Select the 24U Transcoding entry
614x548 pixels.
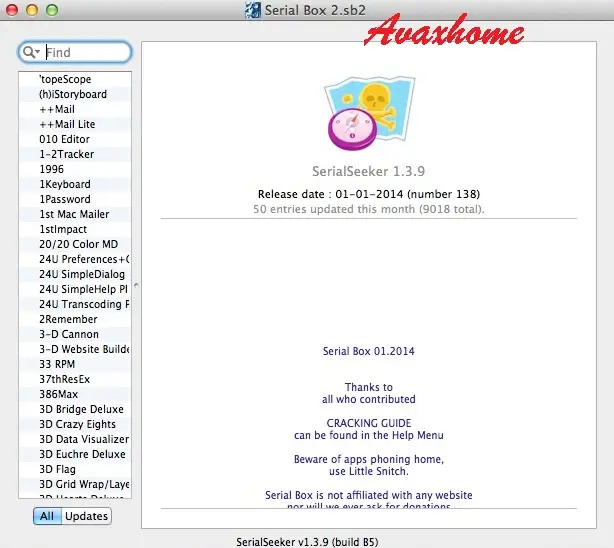pos(75,304)
